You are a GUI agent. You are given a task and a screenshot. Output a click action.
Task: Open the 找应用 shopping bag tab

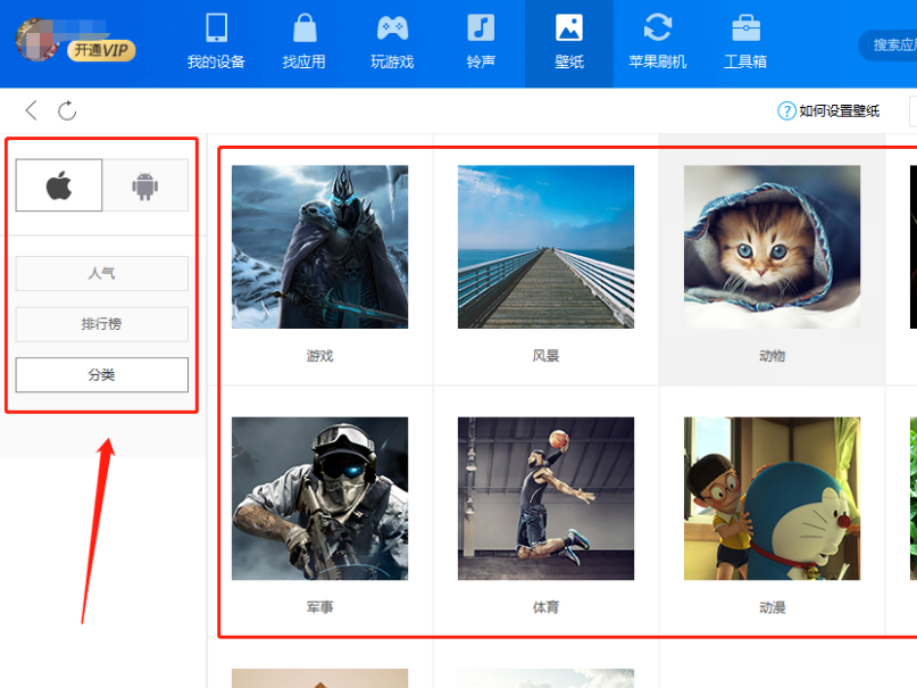304,43
